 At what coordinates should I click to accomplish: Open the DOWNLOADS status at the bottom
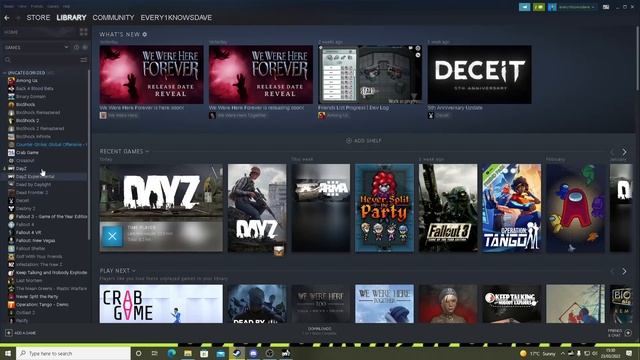click(320, 331)
